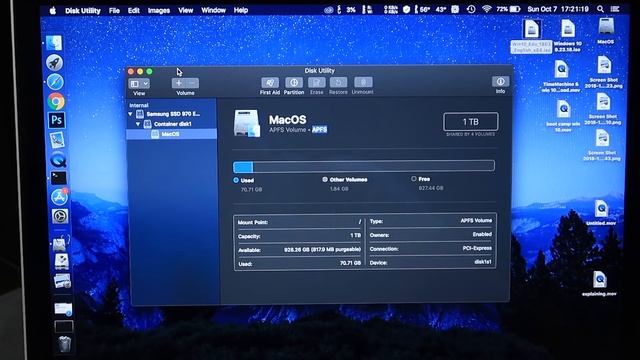Click the Time Machine menu bar icon
Screen dimensions: 640x360
[x=471, y=9]
